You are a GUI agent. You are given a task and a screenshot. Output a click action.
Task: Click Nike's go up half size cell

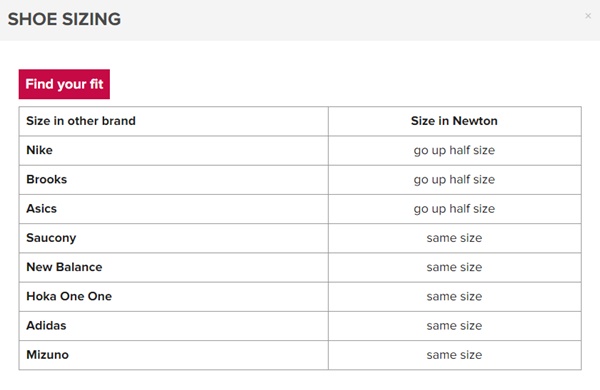click(x=455, y=150)
